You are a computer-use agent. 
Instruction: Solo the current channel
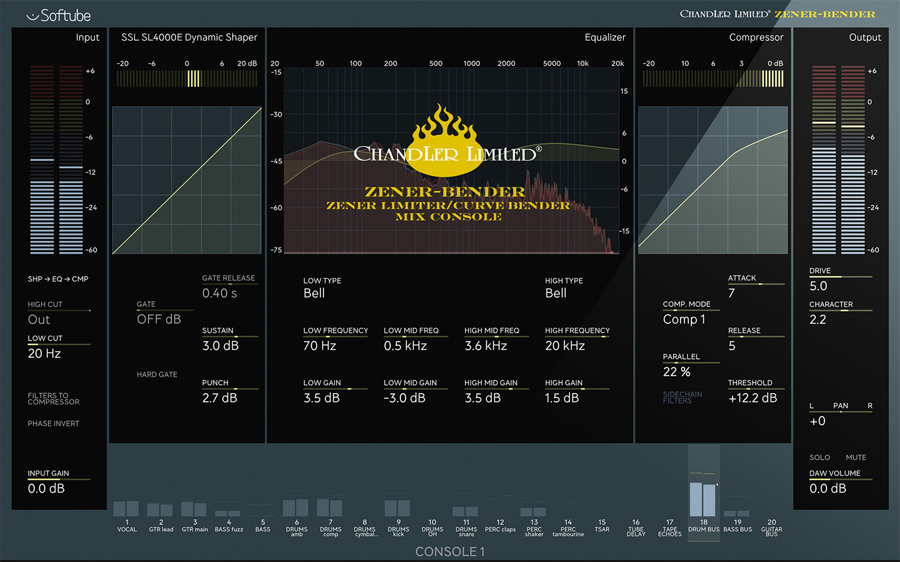[x=819, y=458]
